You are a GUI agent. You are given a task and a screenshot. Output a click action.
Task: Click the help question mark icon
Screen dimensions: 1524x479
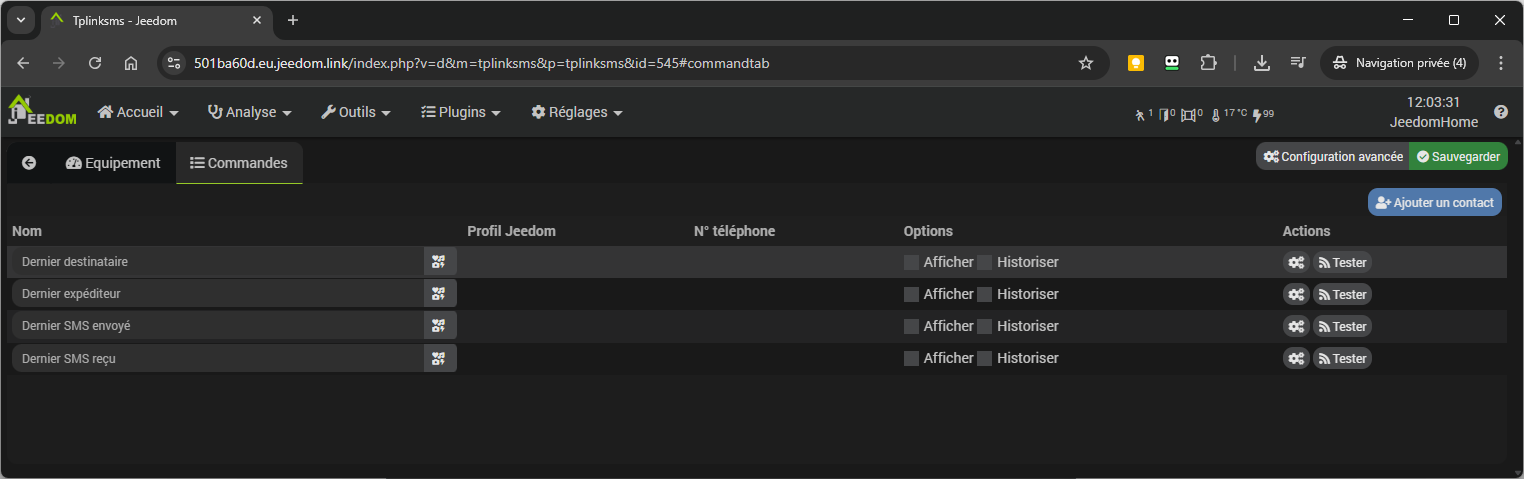pos(1500,112)
